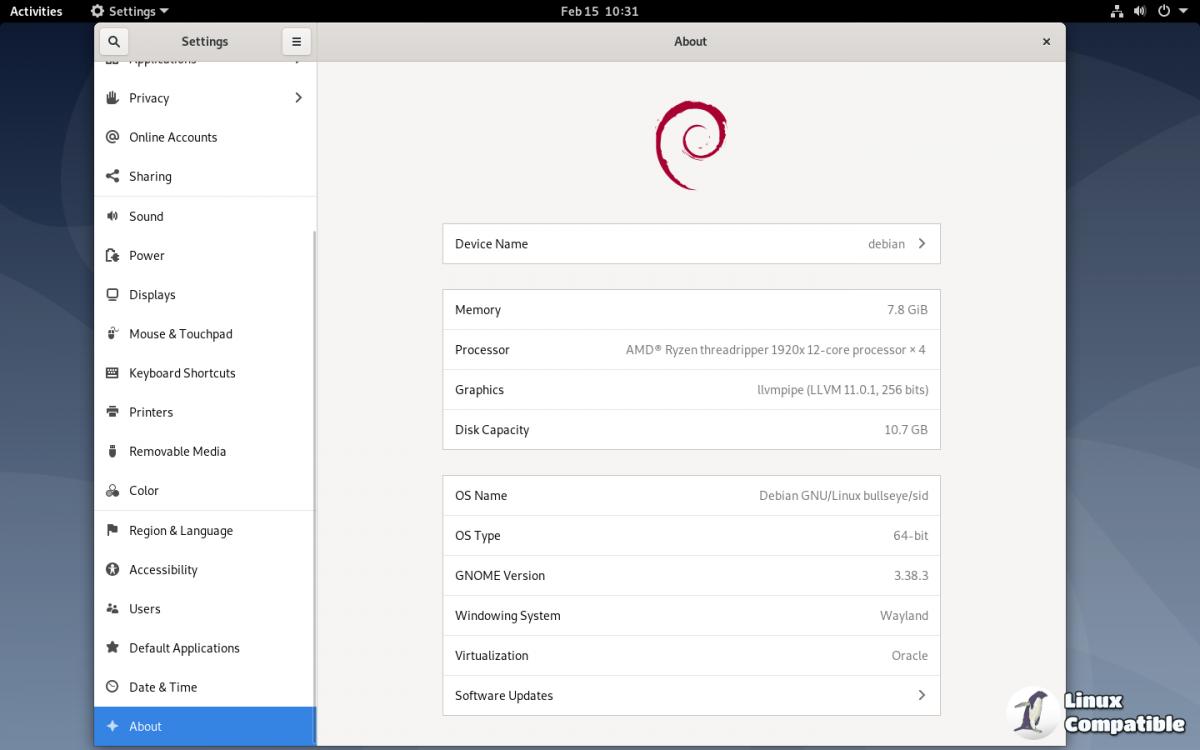Click the search magnifier icon in Settings
The image size is (1200, 750).
point(114,42)
